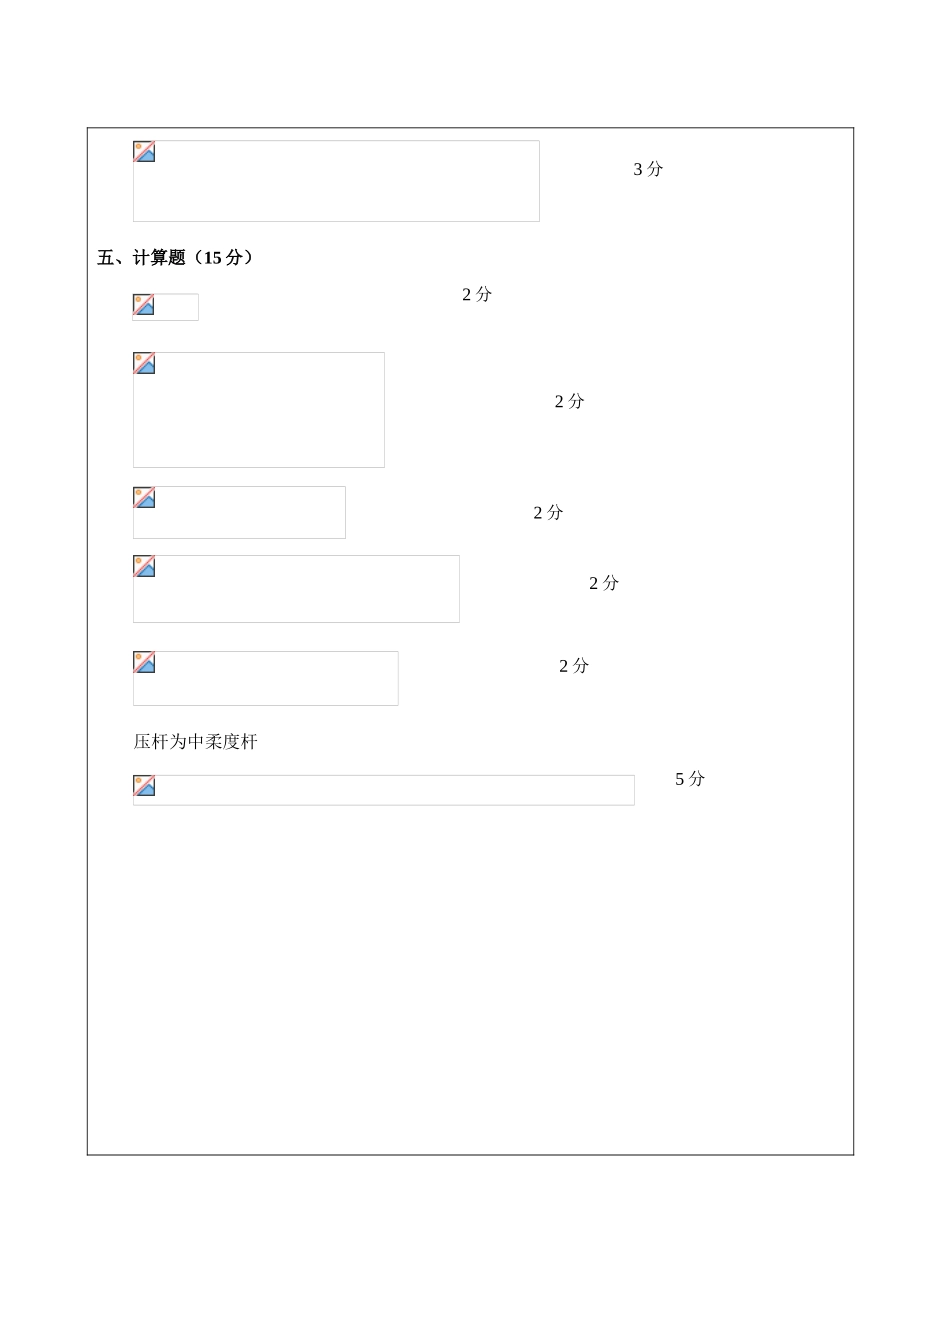950x1317 pixels.
Task: Select the fourth image placeholder under 计算题
Action: tap(297, 589)
